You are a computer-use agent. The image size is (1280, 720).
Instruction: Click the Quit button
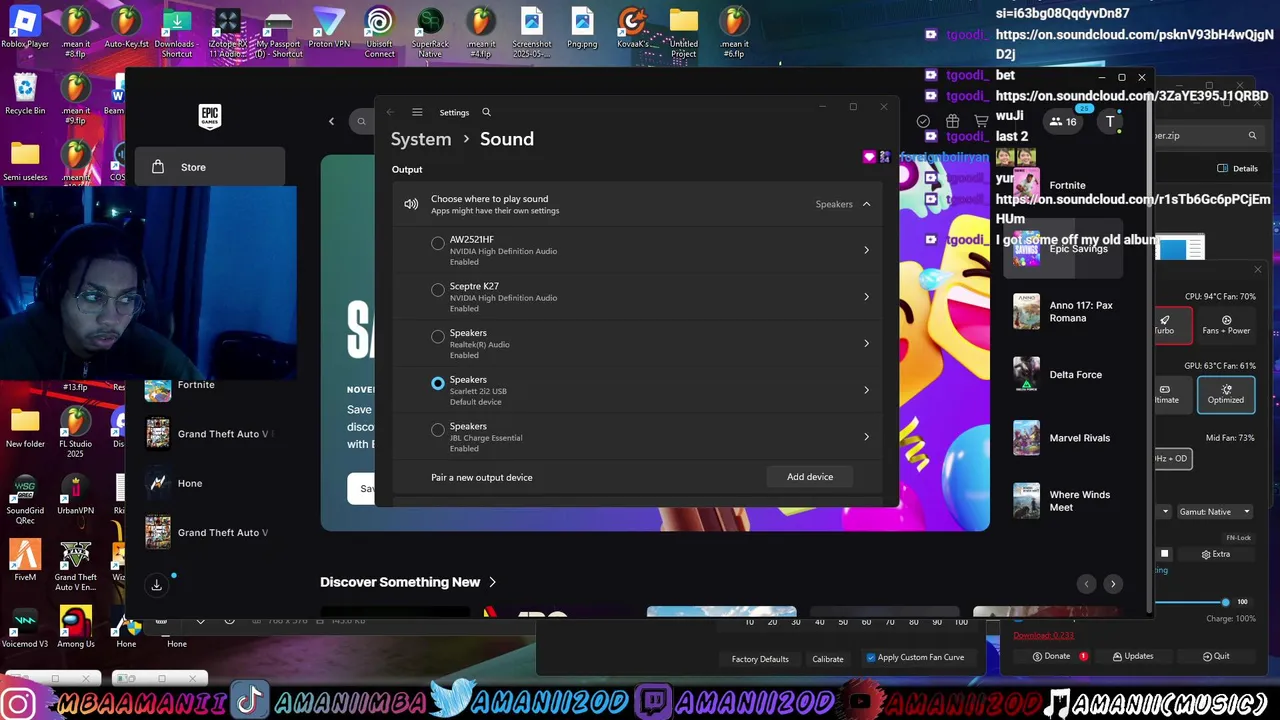point(1216,656)
